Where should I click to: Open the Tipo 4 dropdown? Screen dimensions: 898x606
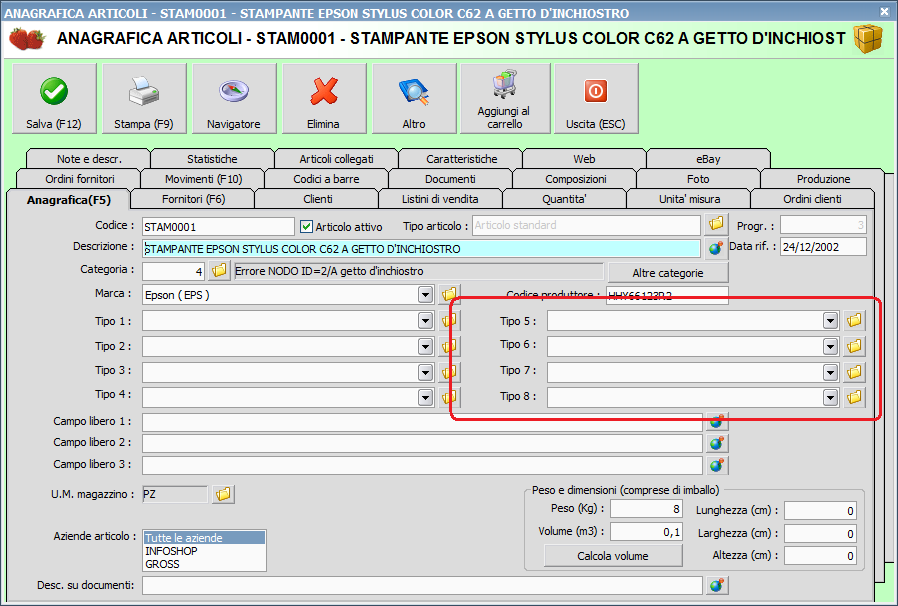pos(425,397)
